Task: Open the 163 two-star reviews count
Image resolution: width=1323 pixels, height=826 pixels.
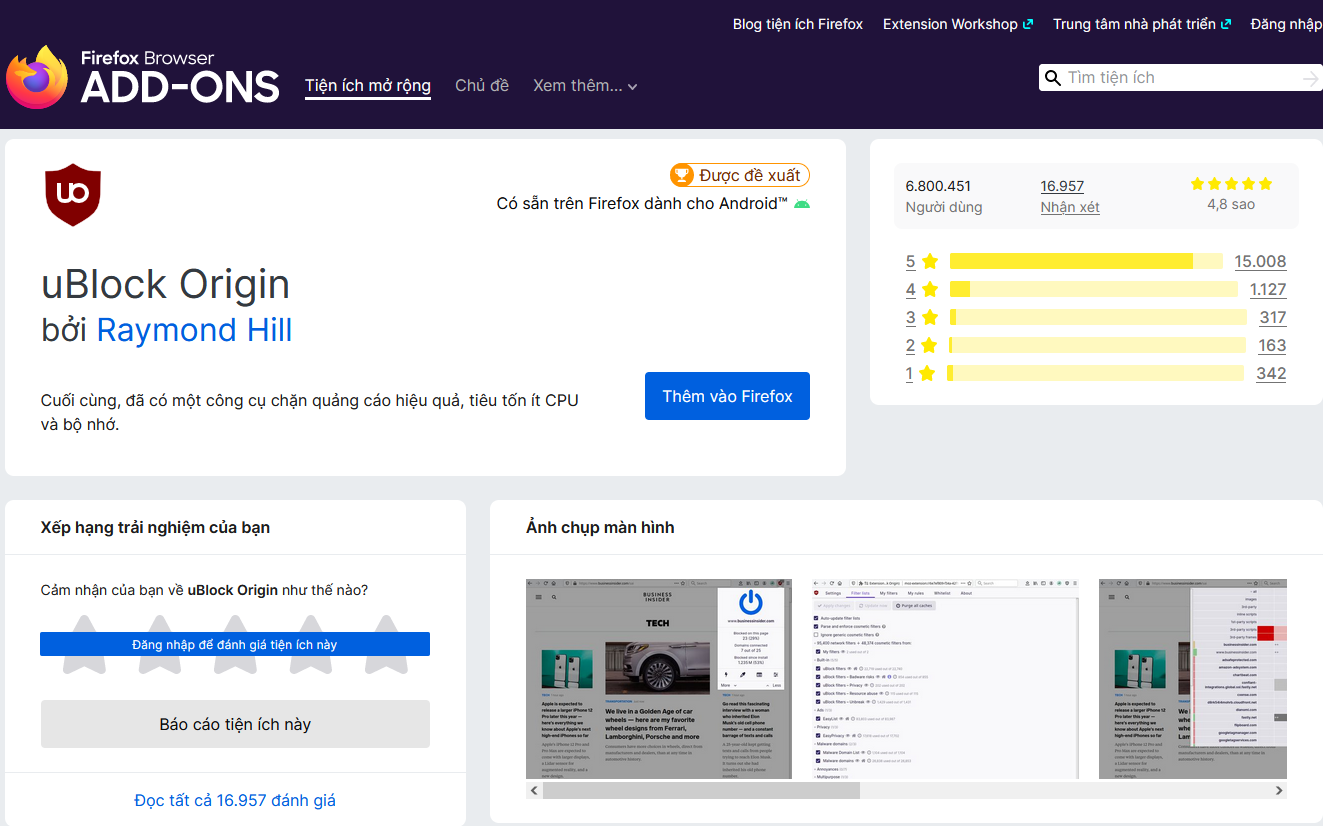Action: coord(1272,346)
